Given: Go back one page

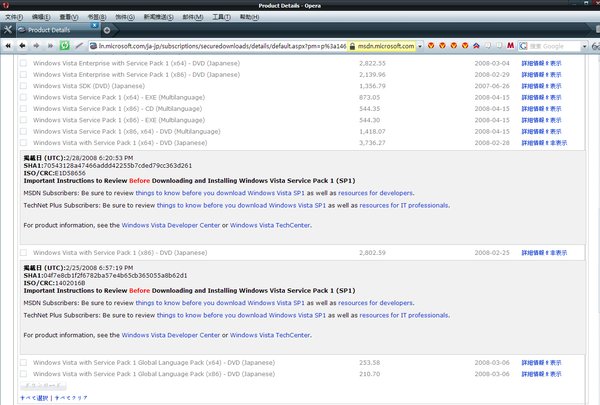Looking at the screenshot, I should (22, 46).
